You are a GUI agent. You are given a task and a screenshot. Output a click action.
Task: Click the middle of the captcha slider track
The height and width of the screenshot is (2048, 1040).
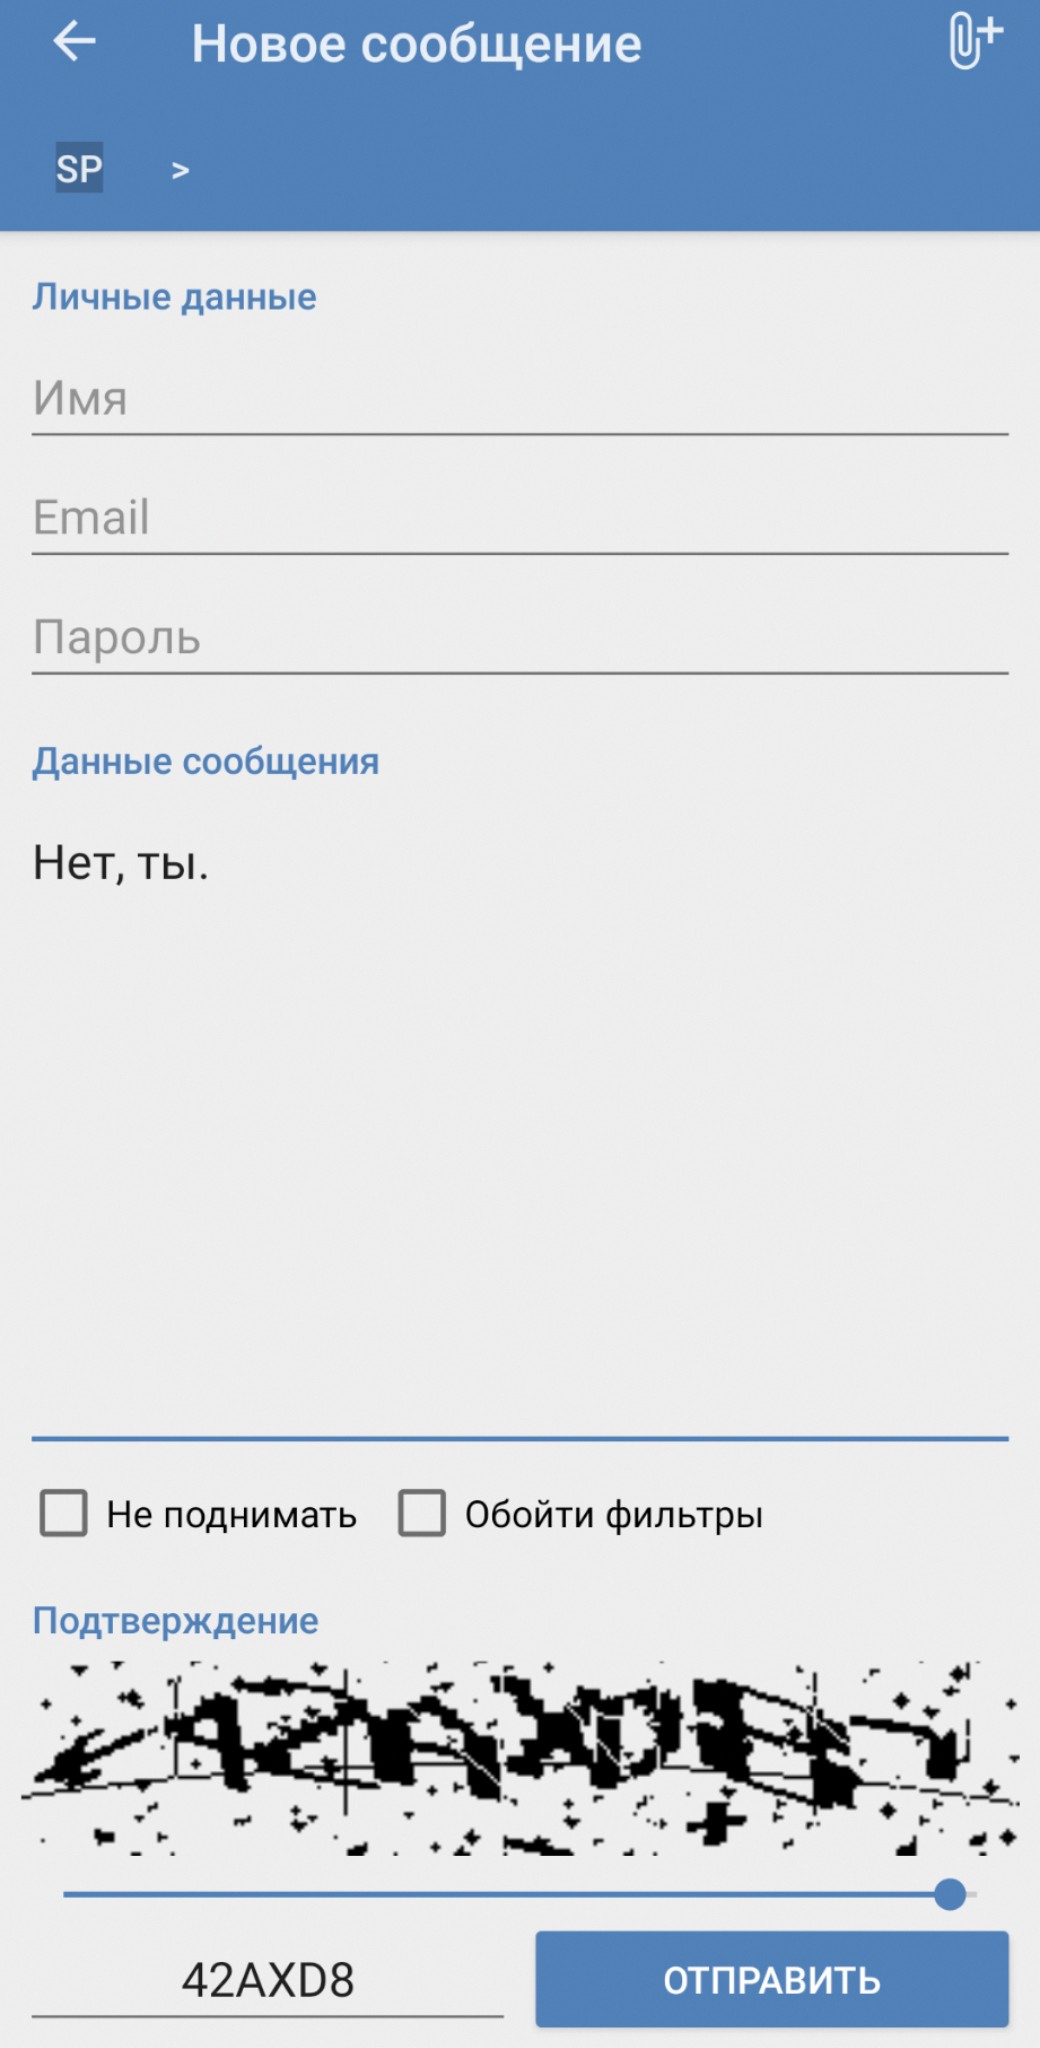(x=520, y=1894)
